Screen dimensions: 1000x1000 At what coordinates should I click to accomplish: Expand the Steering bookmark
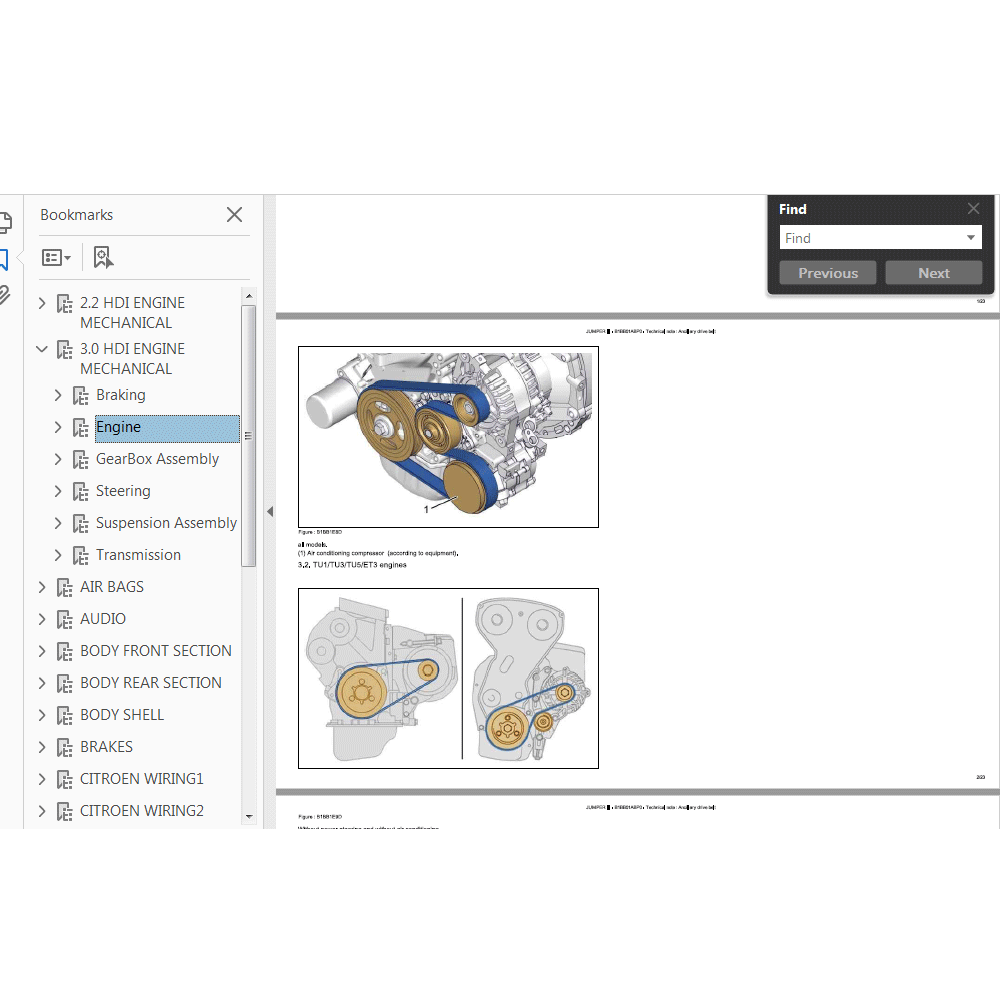58,491
